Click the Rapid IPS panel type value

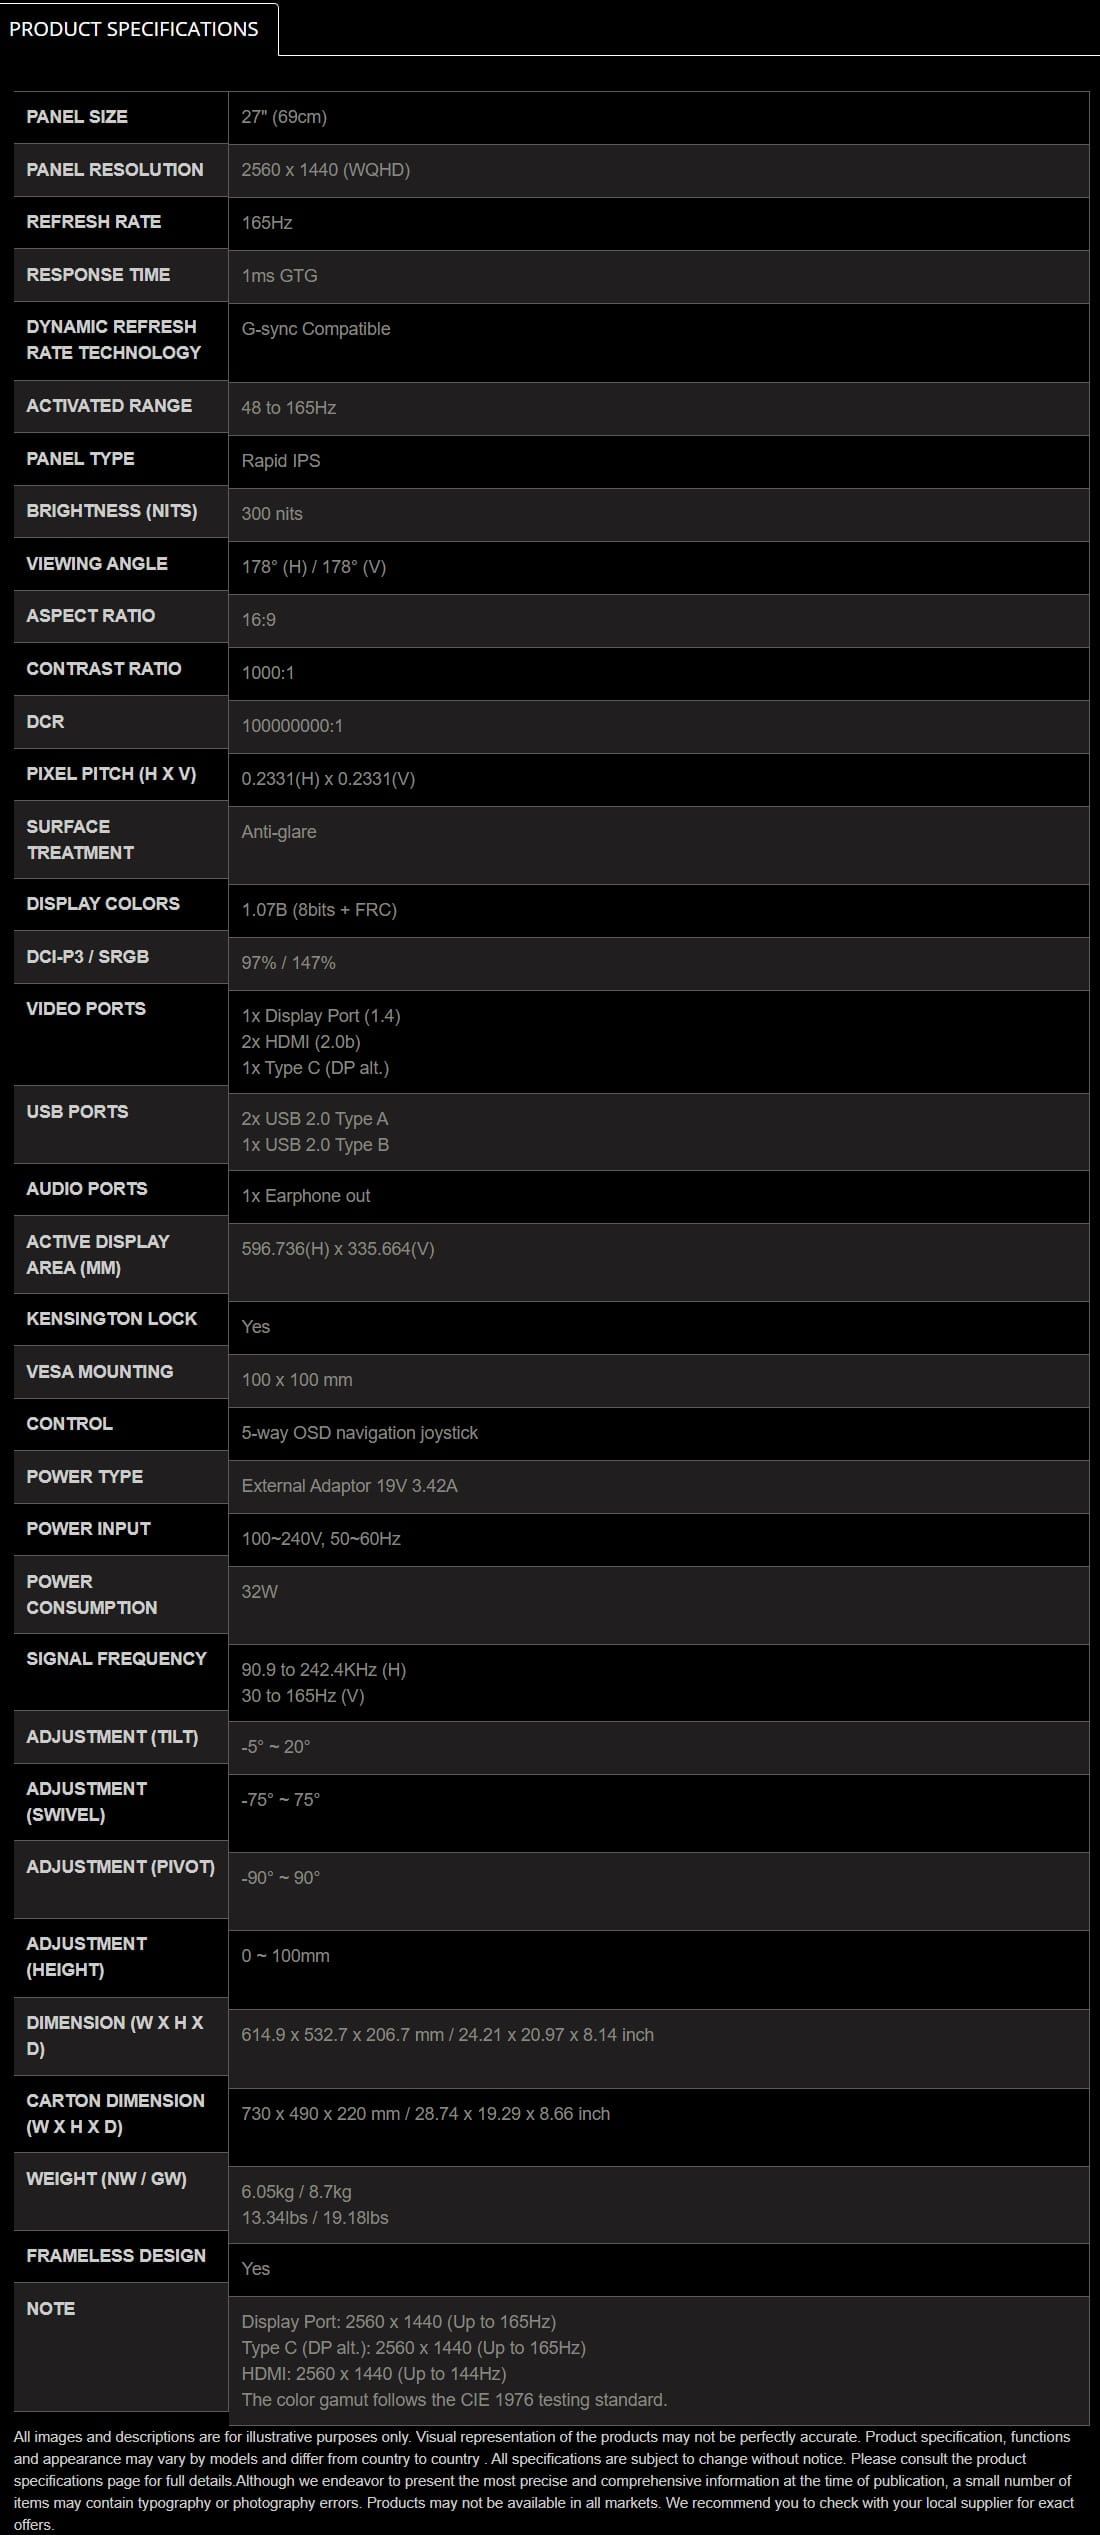click(281, 461)
